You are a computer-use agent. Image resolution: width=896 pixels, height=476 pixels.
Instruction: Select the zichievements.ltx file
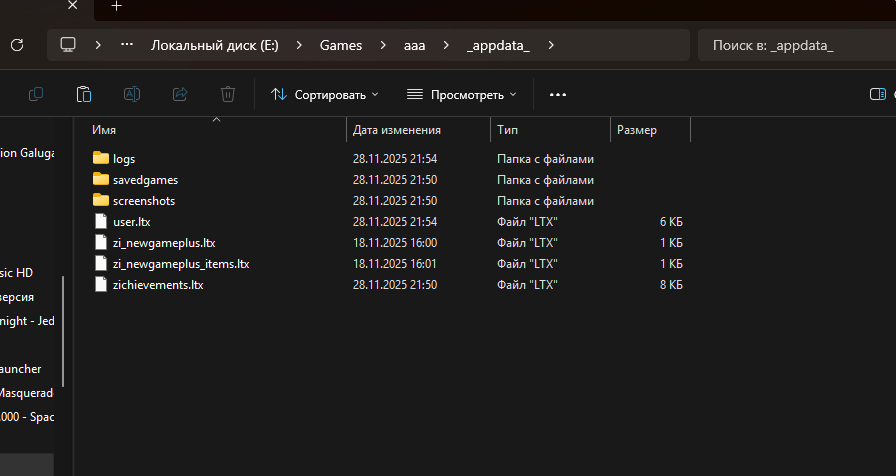(x=158, y=285)
